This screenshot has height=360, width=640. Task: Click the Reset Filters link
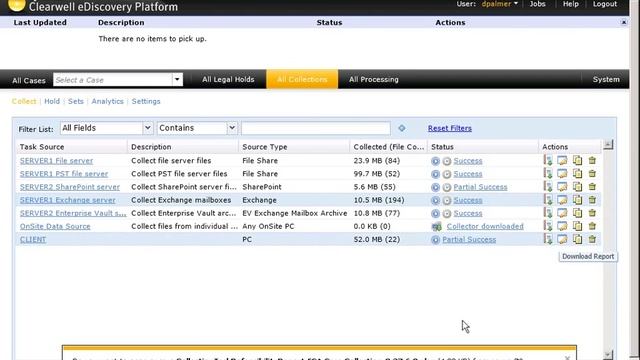click(x=449, y=128)
